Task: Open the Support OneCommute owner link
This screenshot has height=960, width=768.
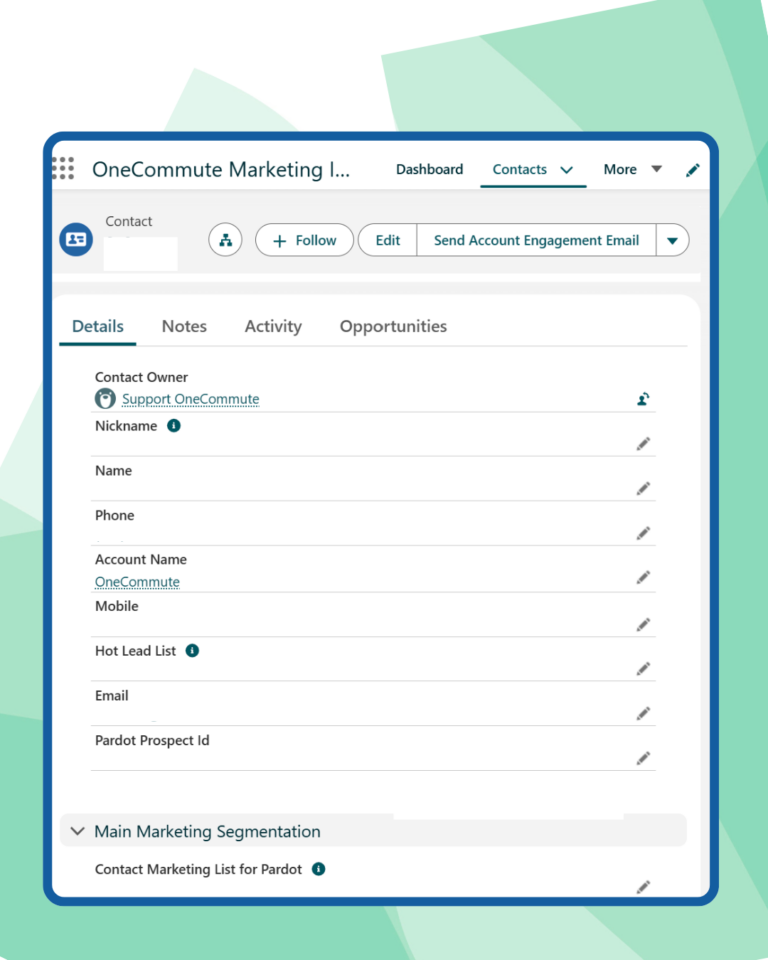Action: [190, 399]
